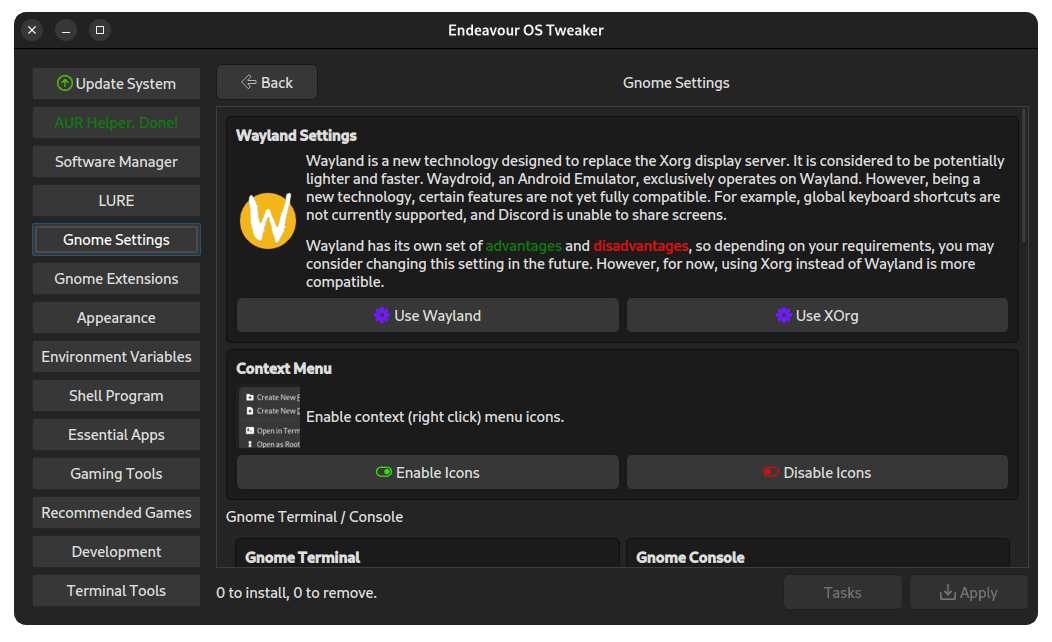Image resolution: width=1052 pixels, height=642 pixels.
Task: Open Environment Variables section
Action: [x=116, y=356]
